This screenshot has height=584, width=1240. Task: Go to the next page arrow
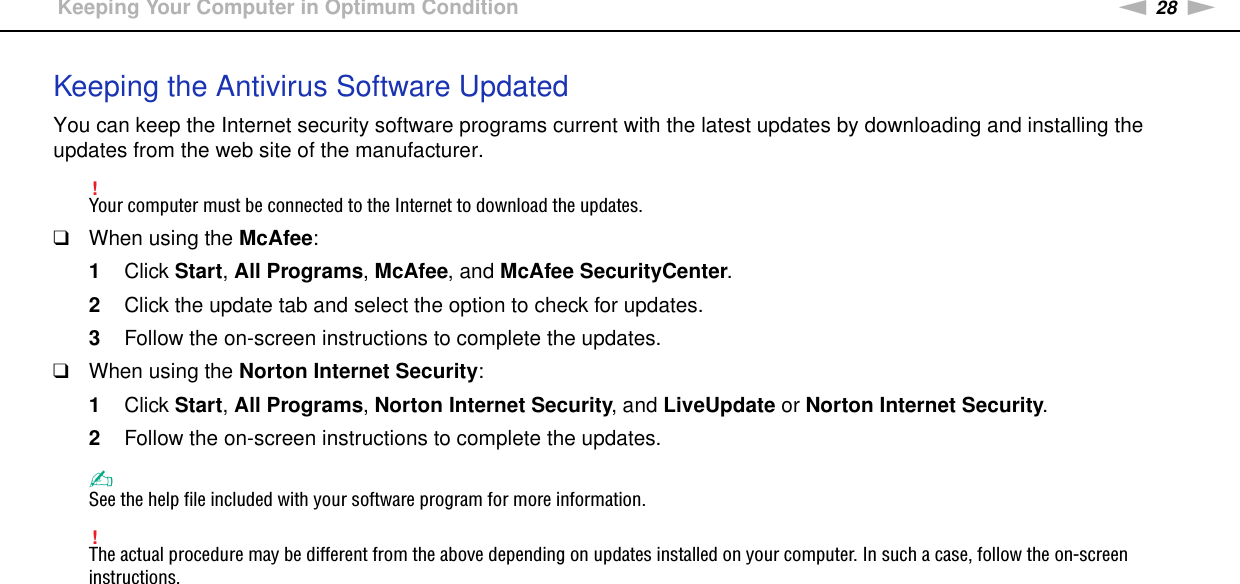pyautogui.click(x=1200, y=8)
